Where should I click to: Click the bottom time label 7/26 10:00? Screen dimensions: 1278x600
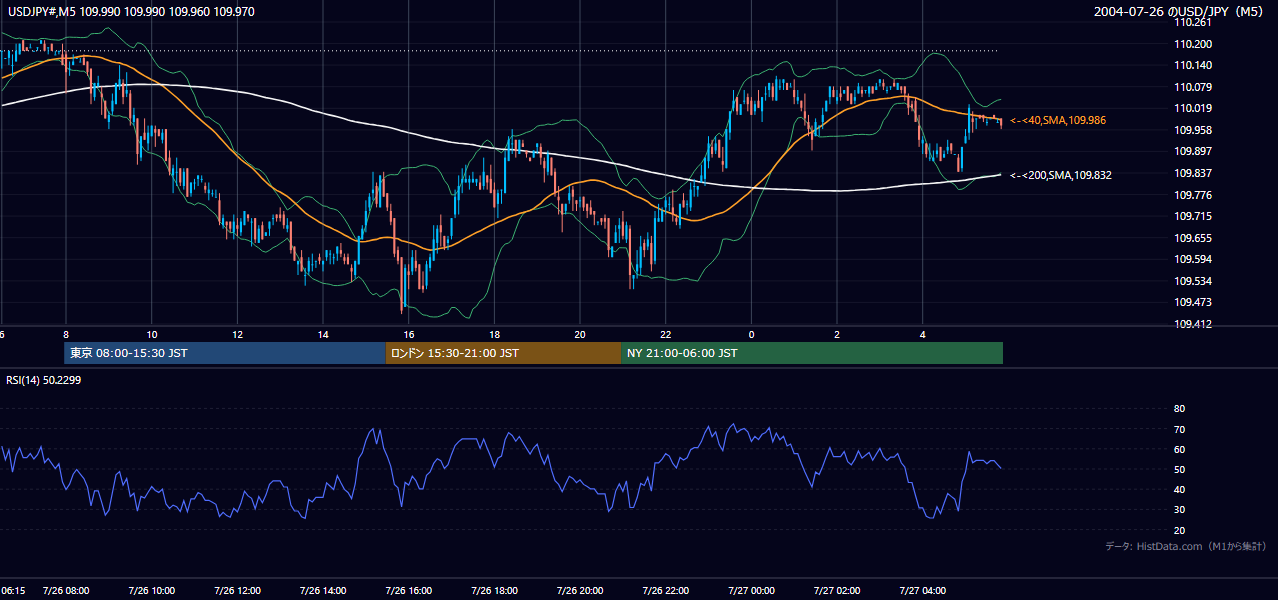tap(152, 591)
